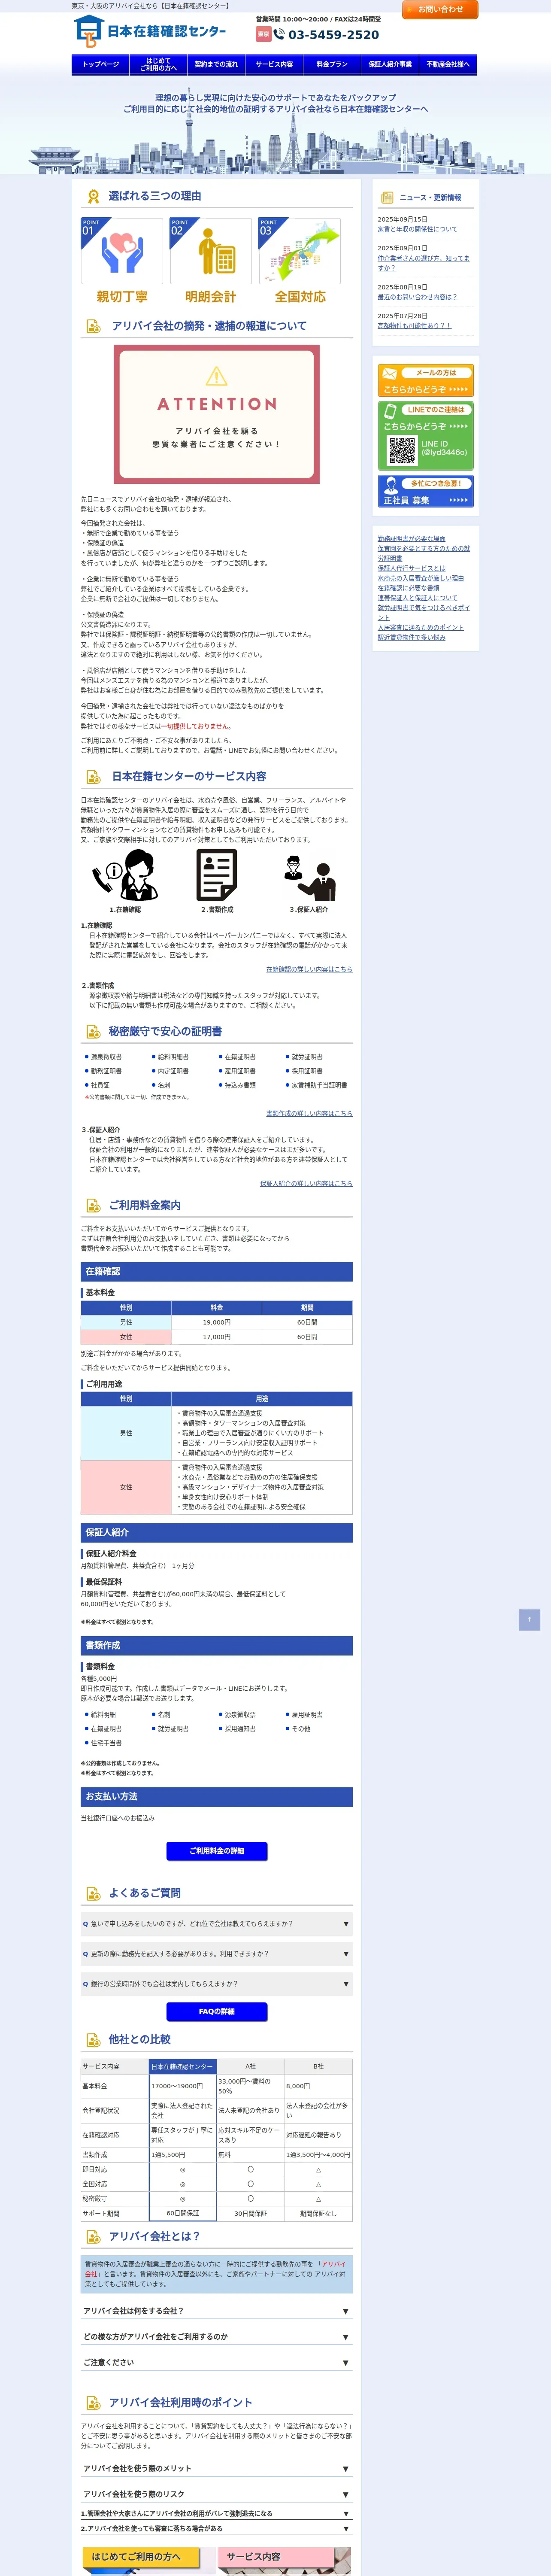The width and height of the screenshot is (551, 2576).
Task: Click the 日本在籍確認センター comparison column header
Action: click(x=183, y=2066)
